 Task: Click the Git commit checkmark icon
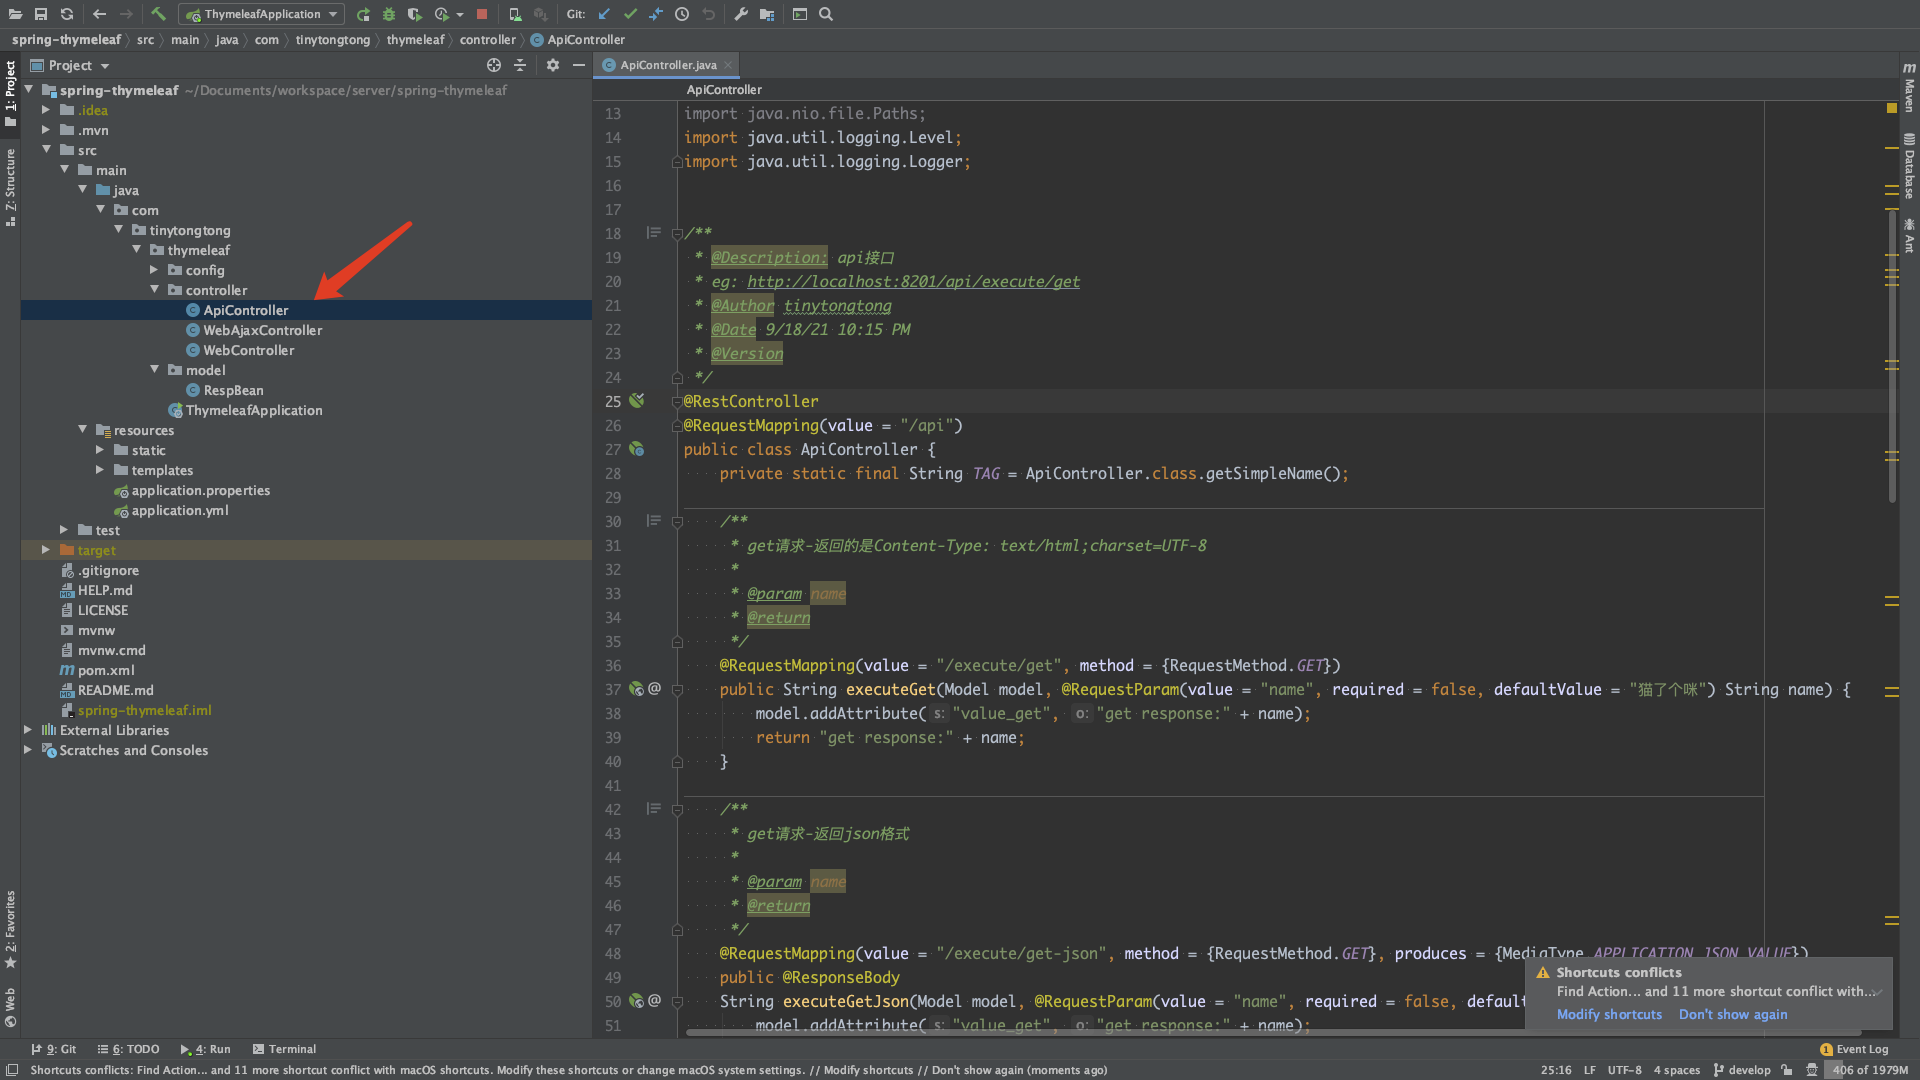point(630,14)
